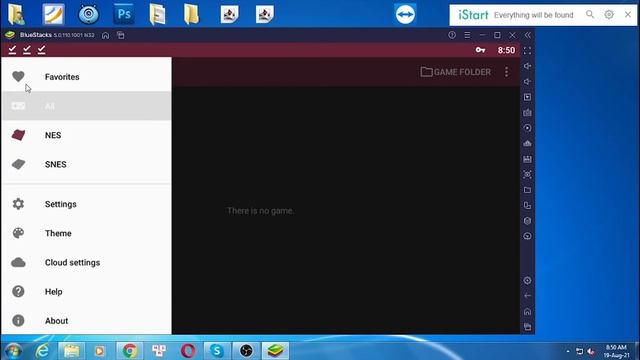Open the Help entry
The height and width of the screenshot is (360, 640).
coord(86,291)
